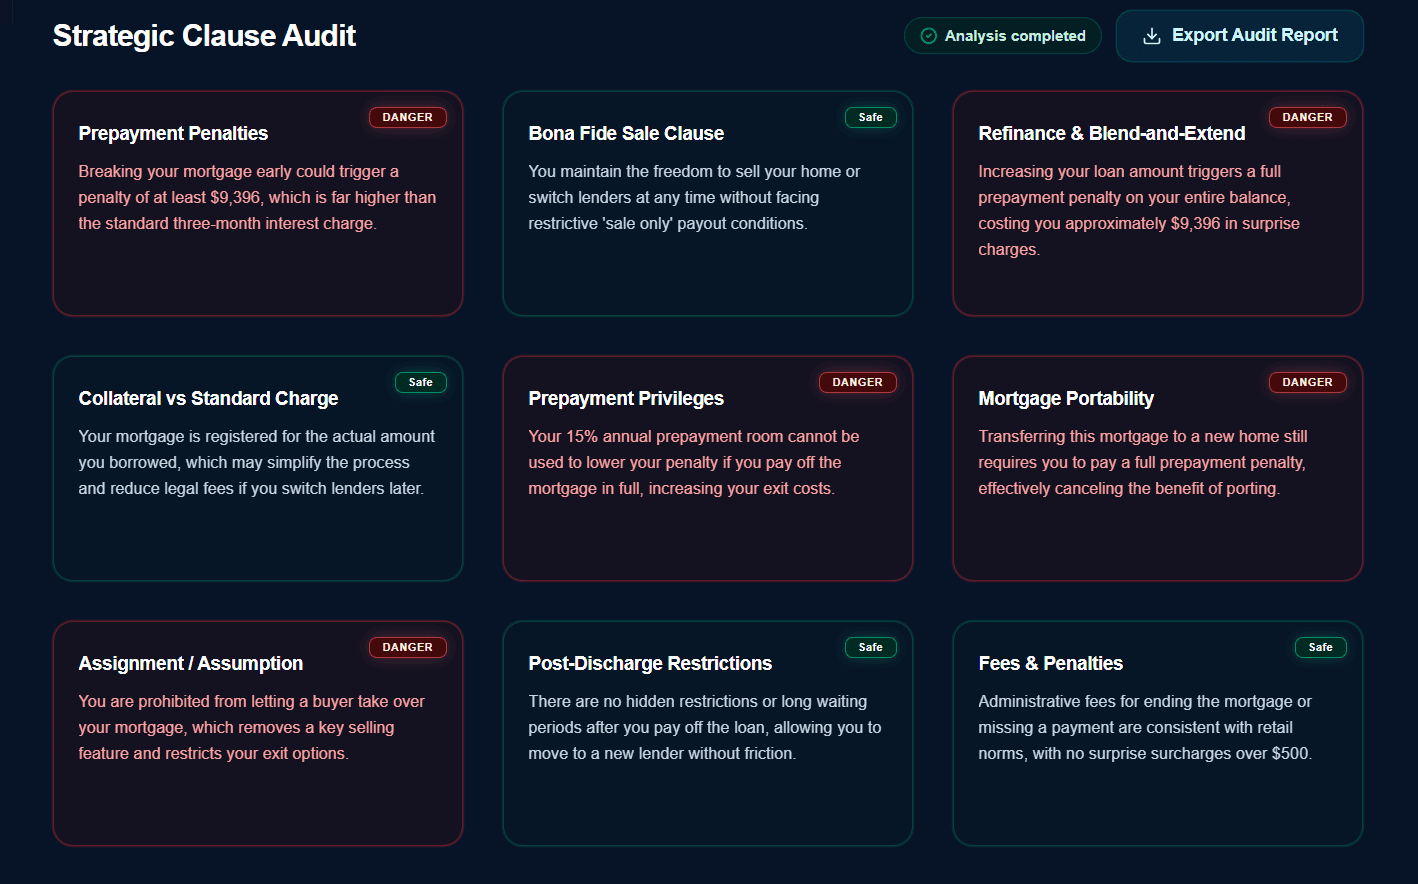Click the text 'You are prohibited from letting a buyer take over'

[252, 701]
